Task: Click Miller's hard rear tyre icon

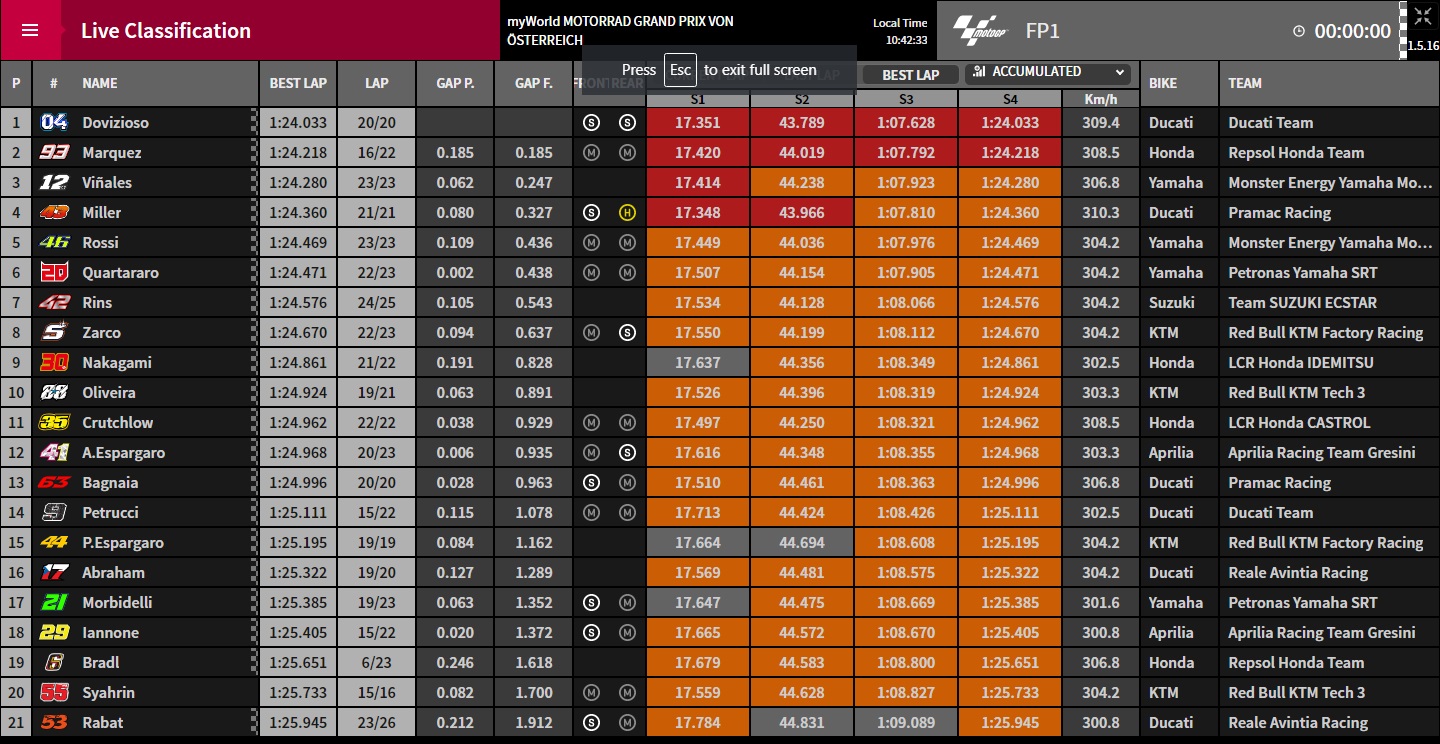Action: pos(627,212)
